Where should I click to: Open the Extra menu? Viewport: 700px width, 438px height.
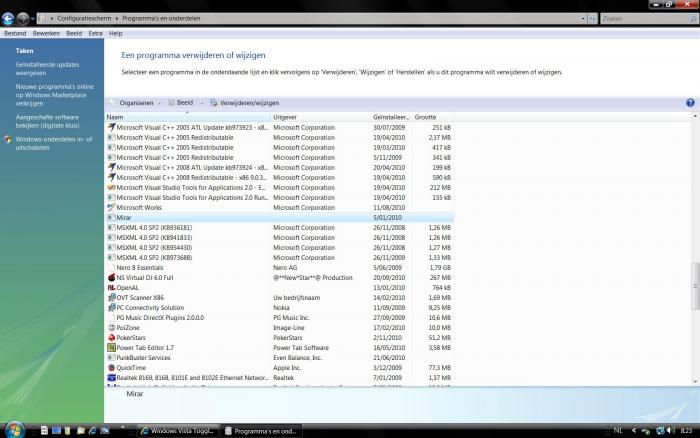[95, 33]
